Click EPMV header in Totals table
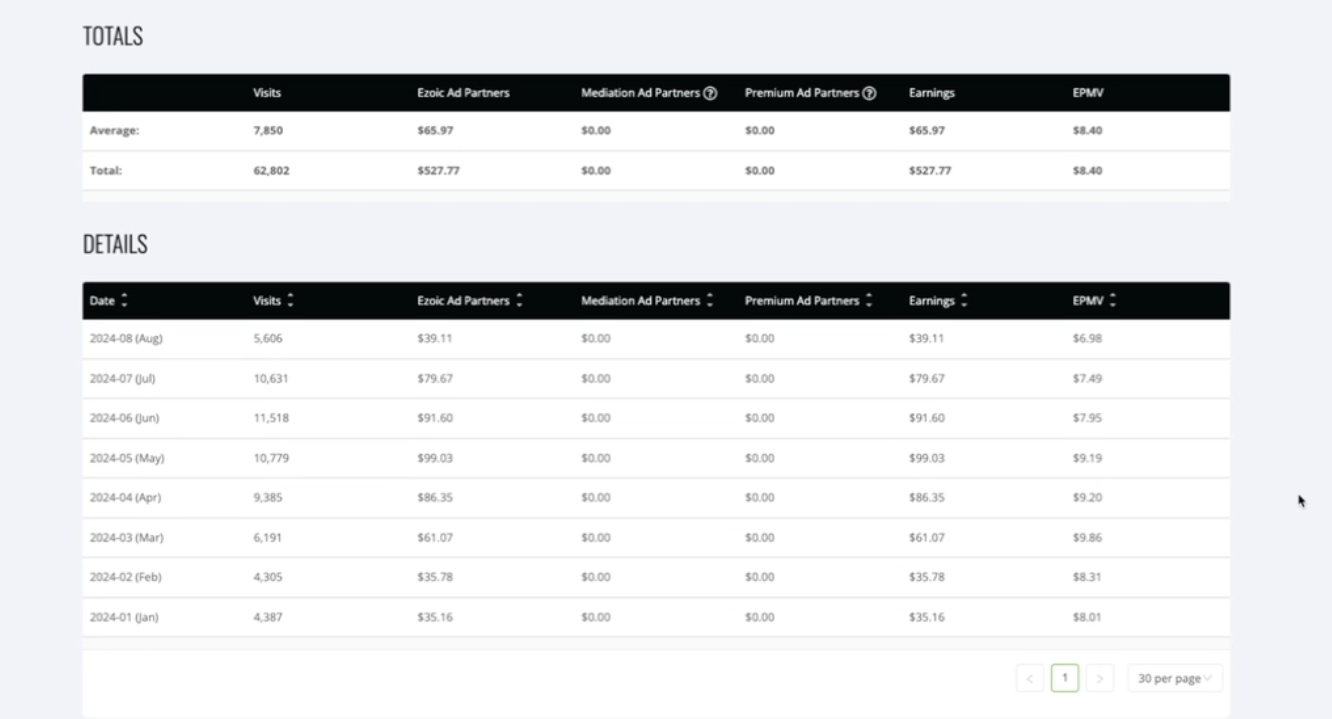 pyautogui.click(x=1087, y=93)
